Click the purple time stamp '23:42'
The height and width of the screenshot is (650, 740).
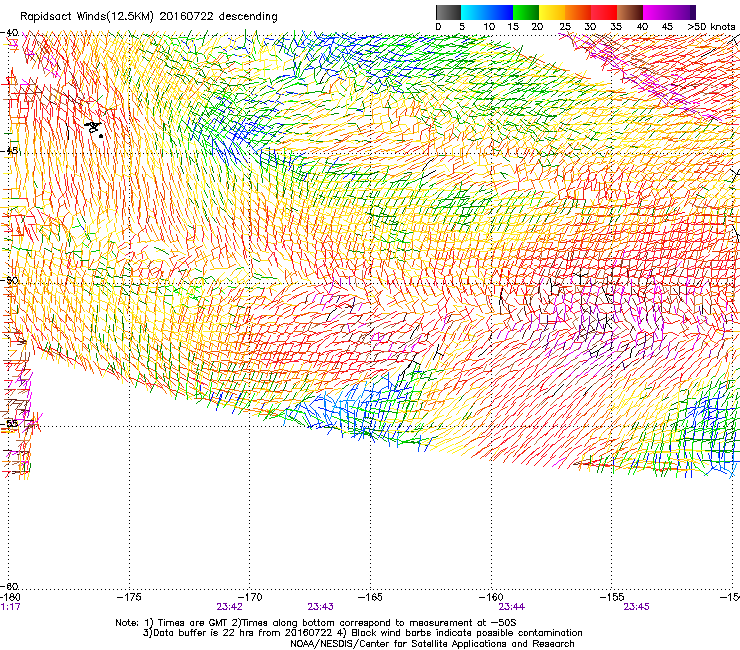click(x=230, y=607)
